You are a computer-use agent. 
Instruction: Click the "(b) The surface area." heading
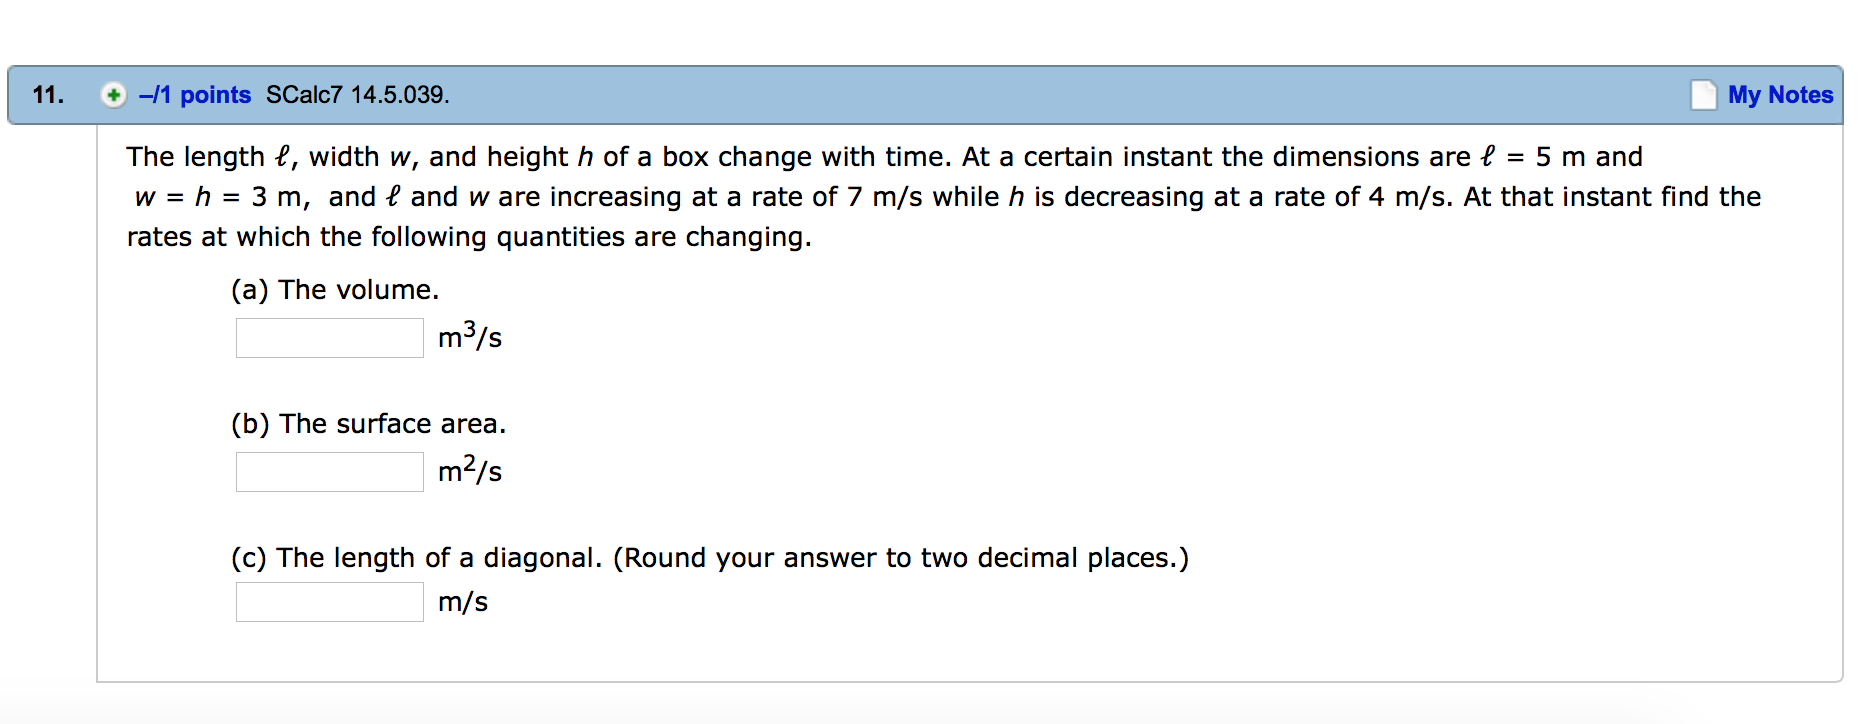tap(368, 423)
